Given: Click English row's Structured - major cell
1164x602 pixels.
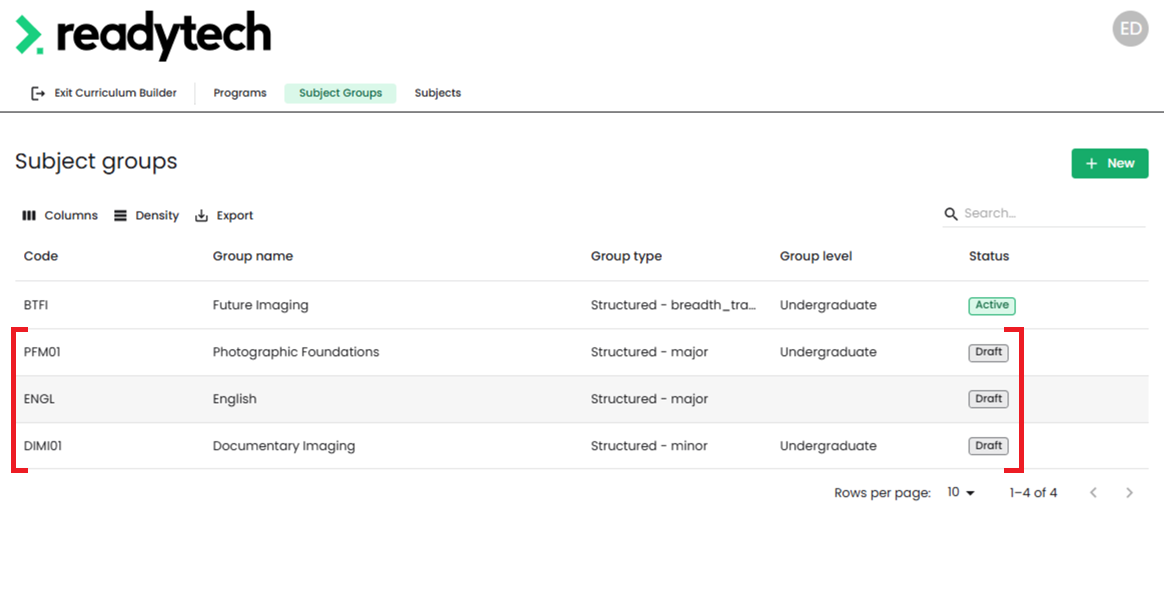Looking at the screenshot, I should pyautogui.click(x=649, y=399).
